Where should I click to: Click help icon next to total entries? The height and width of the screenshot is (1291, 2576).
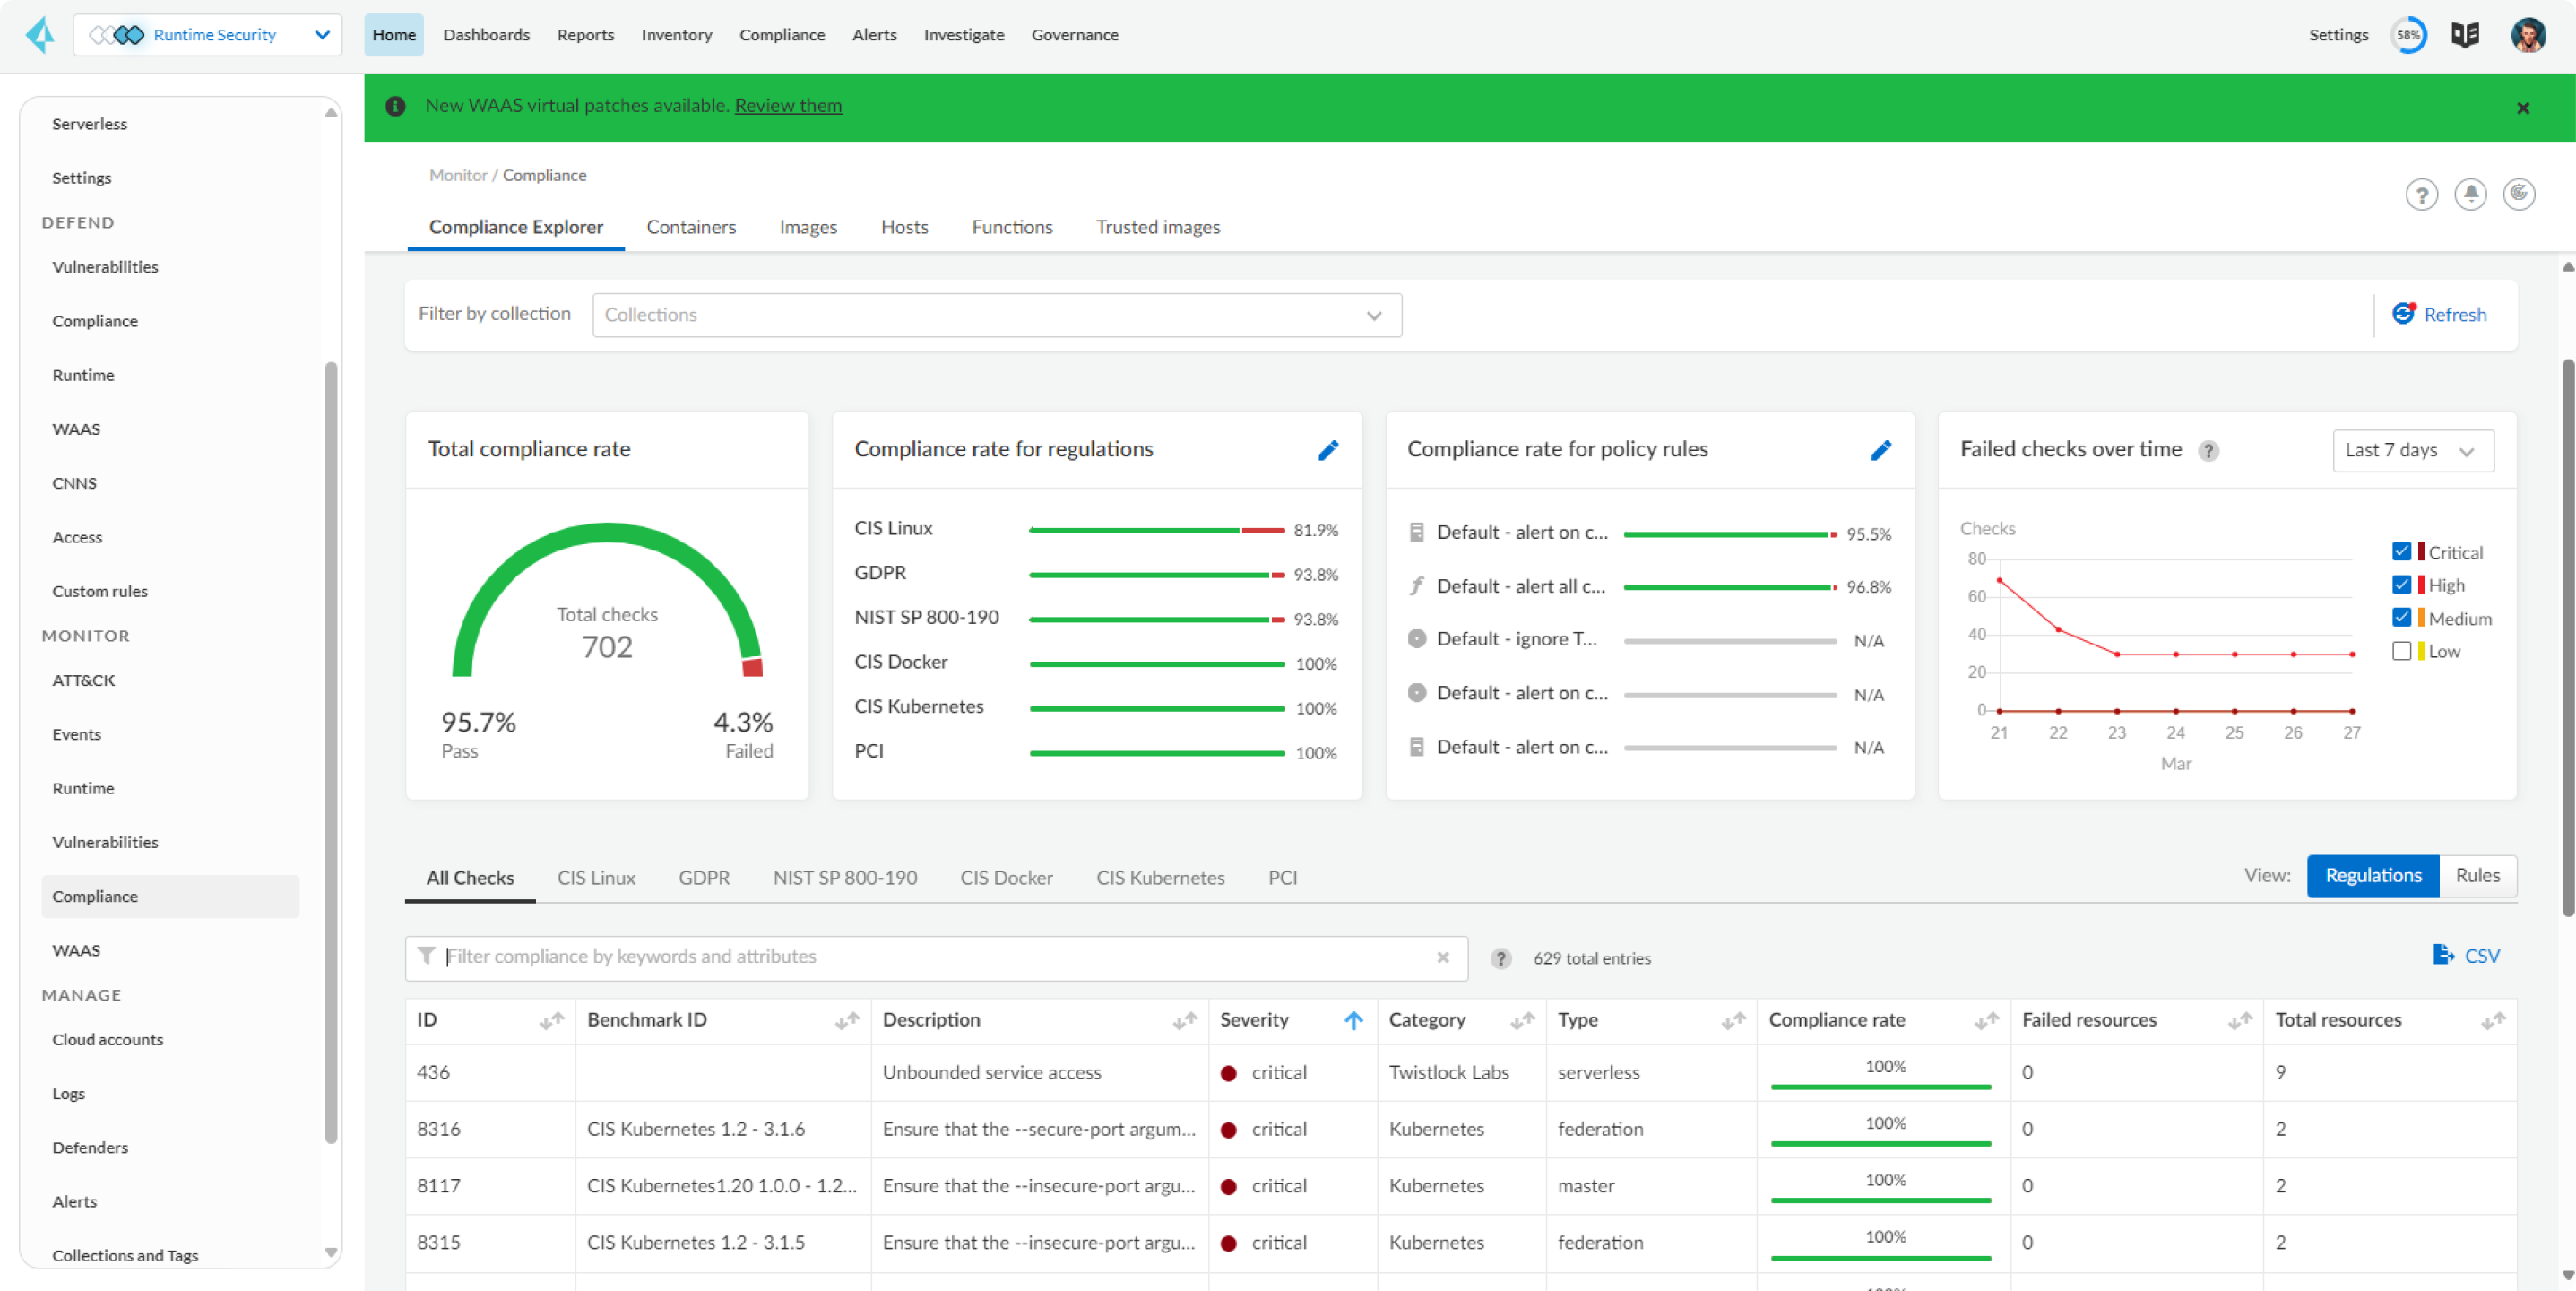point(1500,959)
